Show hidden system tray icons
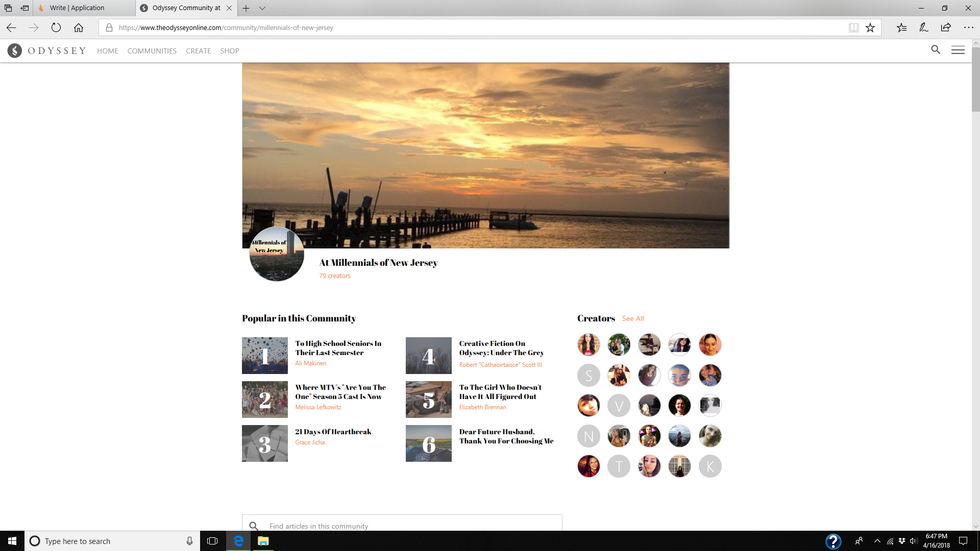980x551 pixels. tap(877, 541)
